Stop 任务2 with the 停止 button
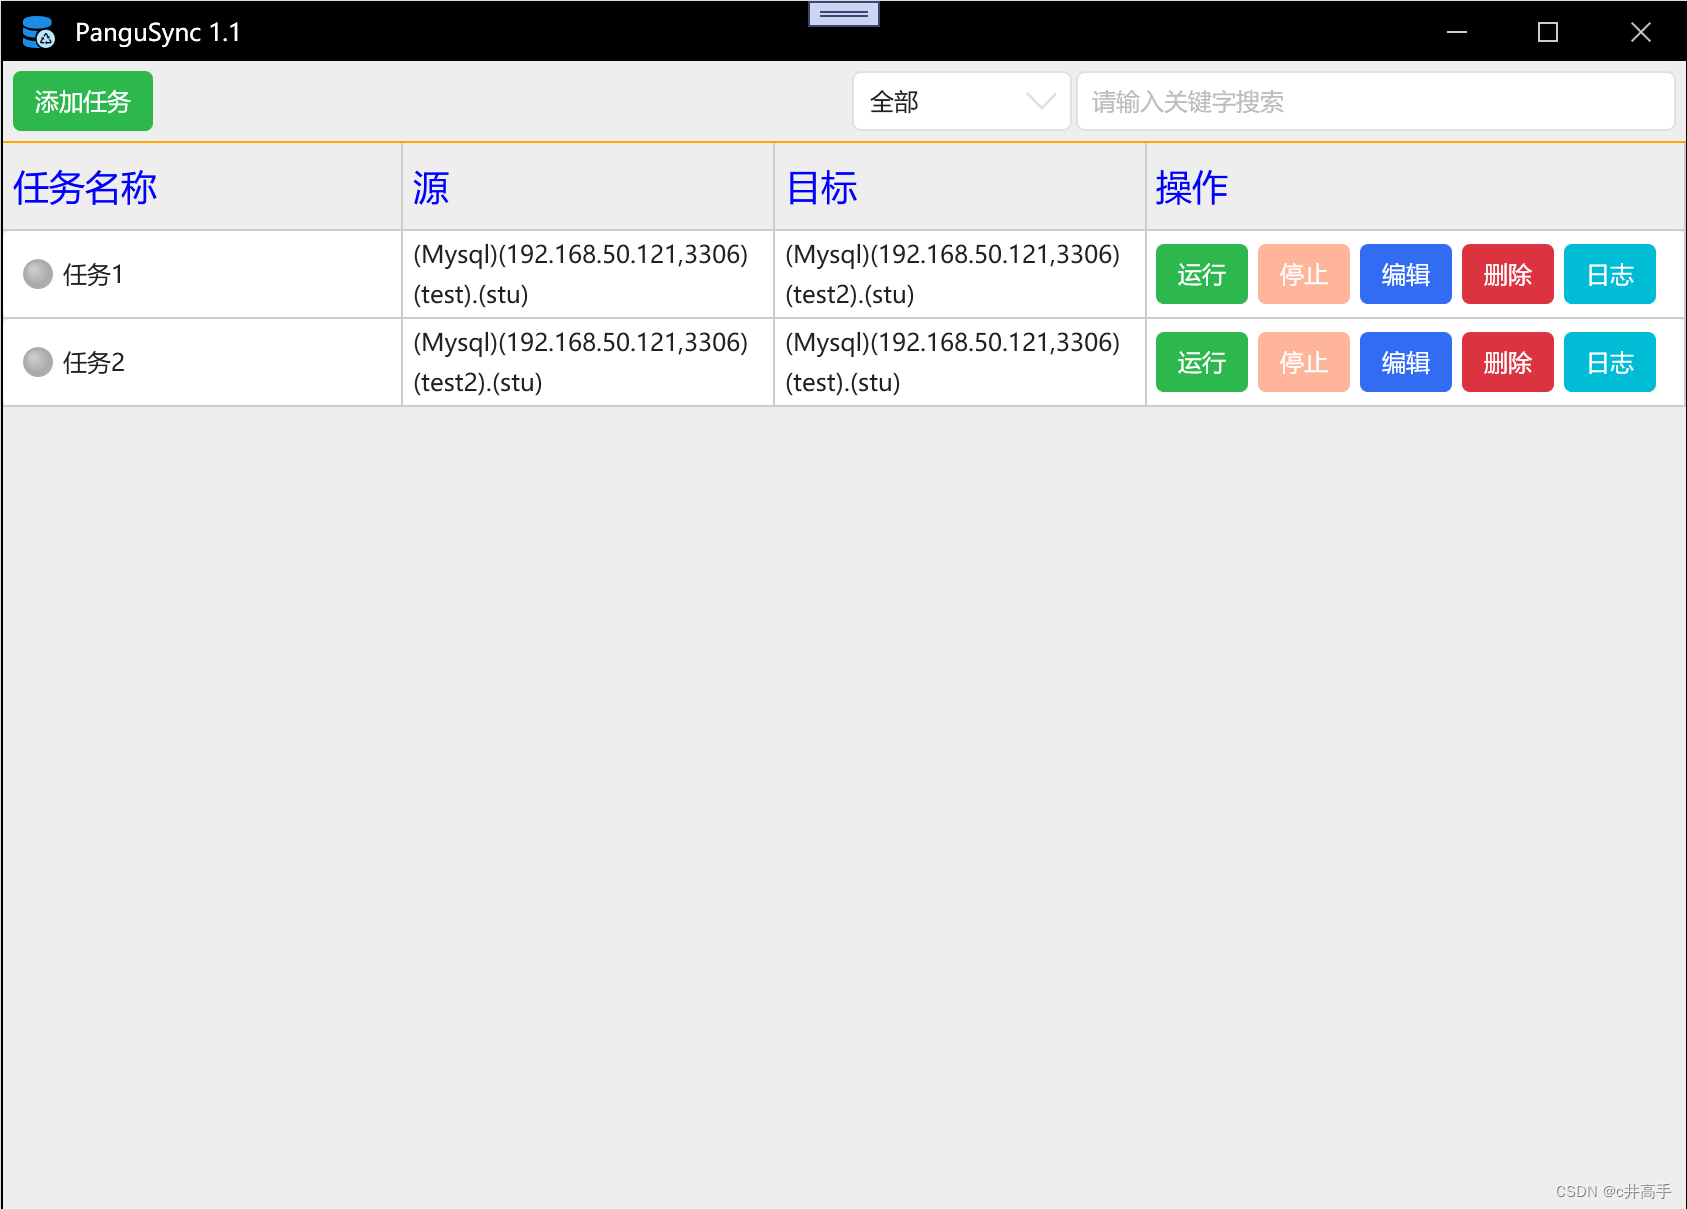 pyautogui.click(x=1304, y=362)
